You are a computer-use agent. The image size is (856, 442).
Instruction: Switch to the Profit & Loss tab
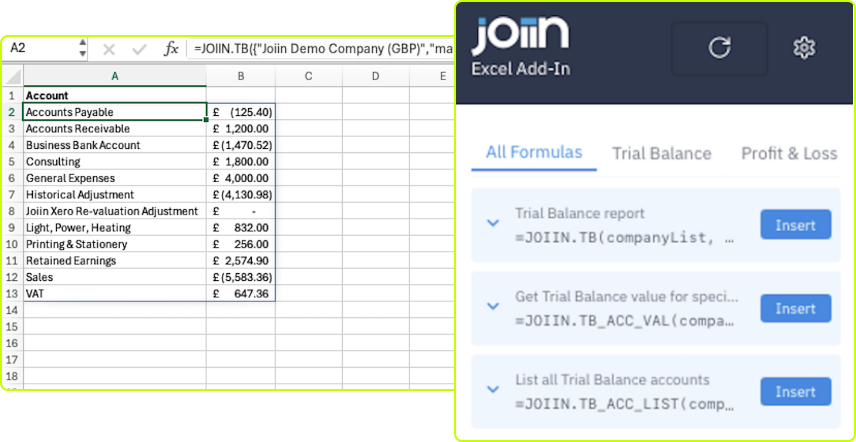pyautogui.click(x=789, y=153)
